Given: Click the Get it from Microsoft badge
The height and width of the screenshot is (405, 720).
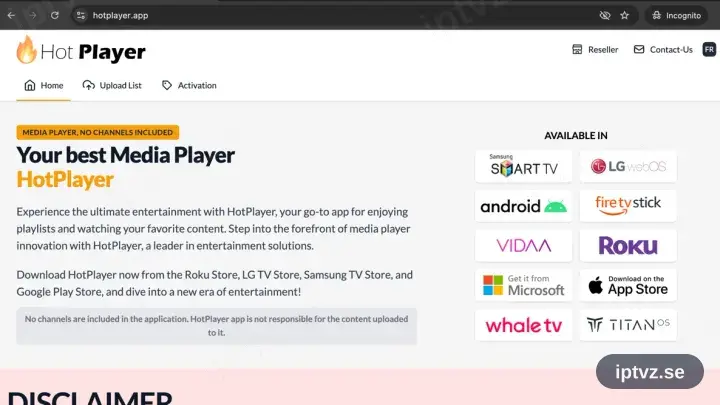Looking at the screenshot, I should (x=523, y=285).
